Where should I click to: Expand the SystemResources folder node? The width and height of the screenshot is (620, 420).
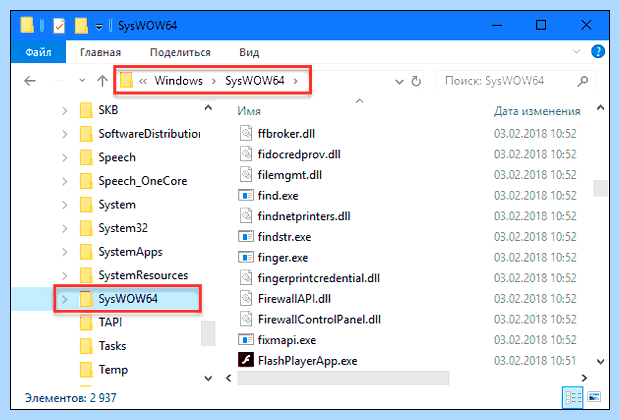[x=65, y=275]
